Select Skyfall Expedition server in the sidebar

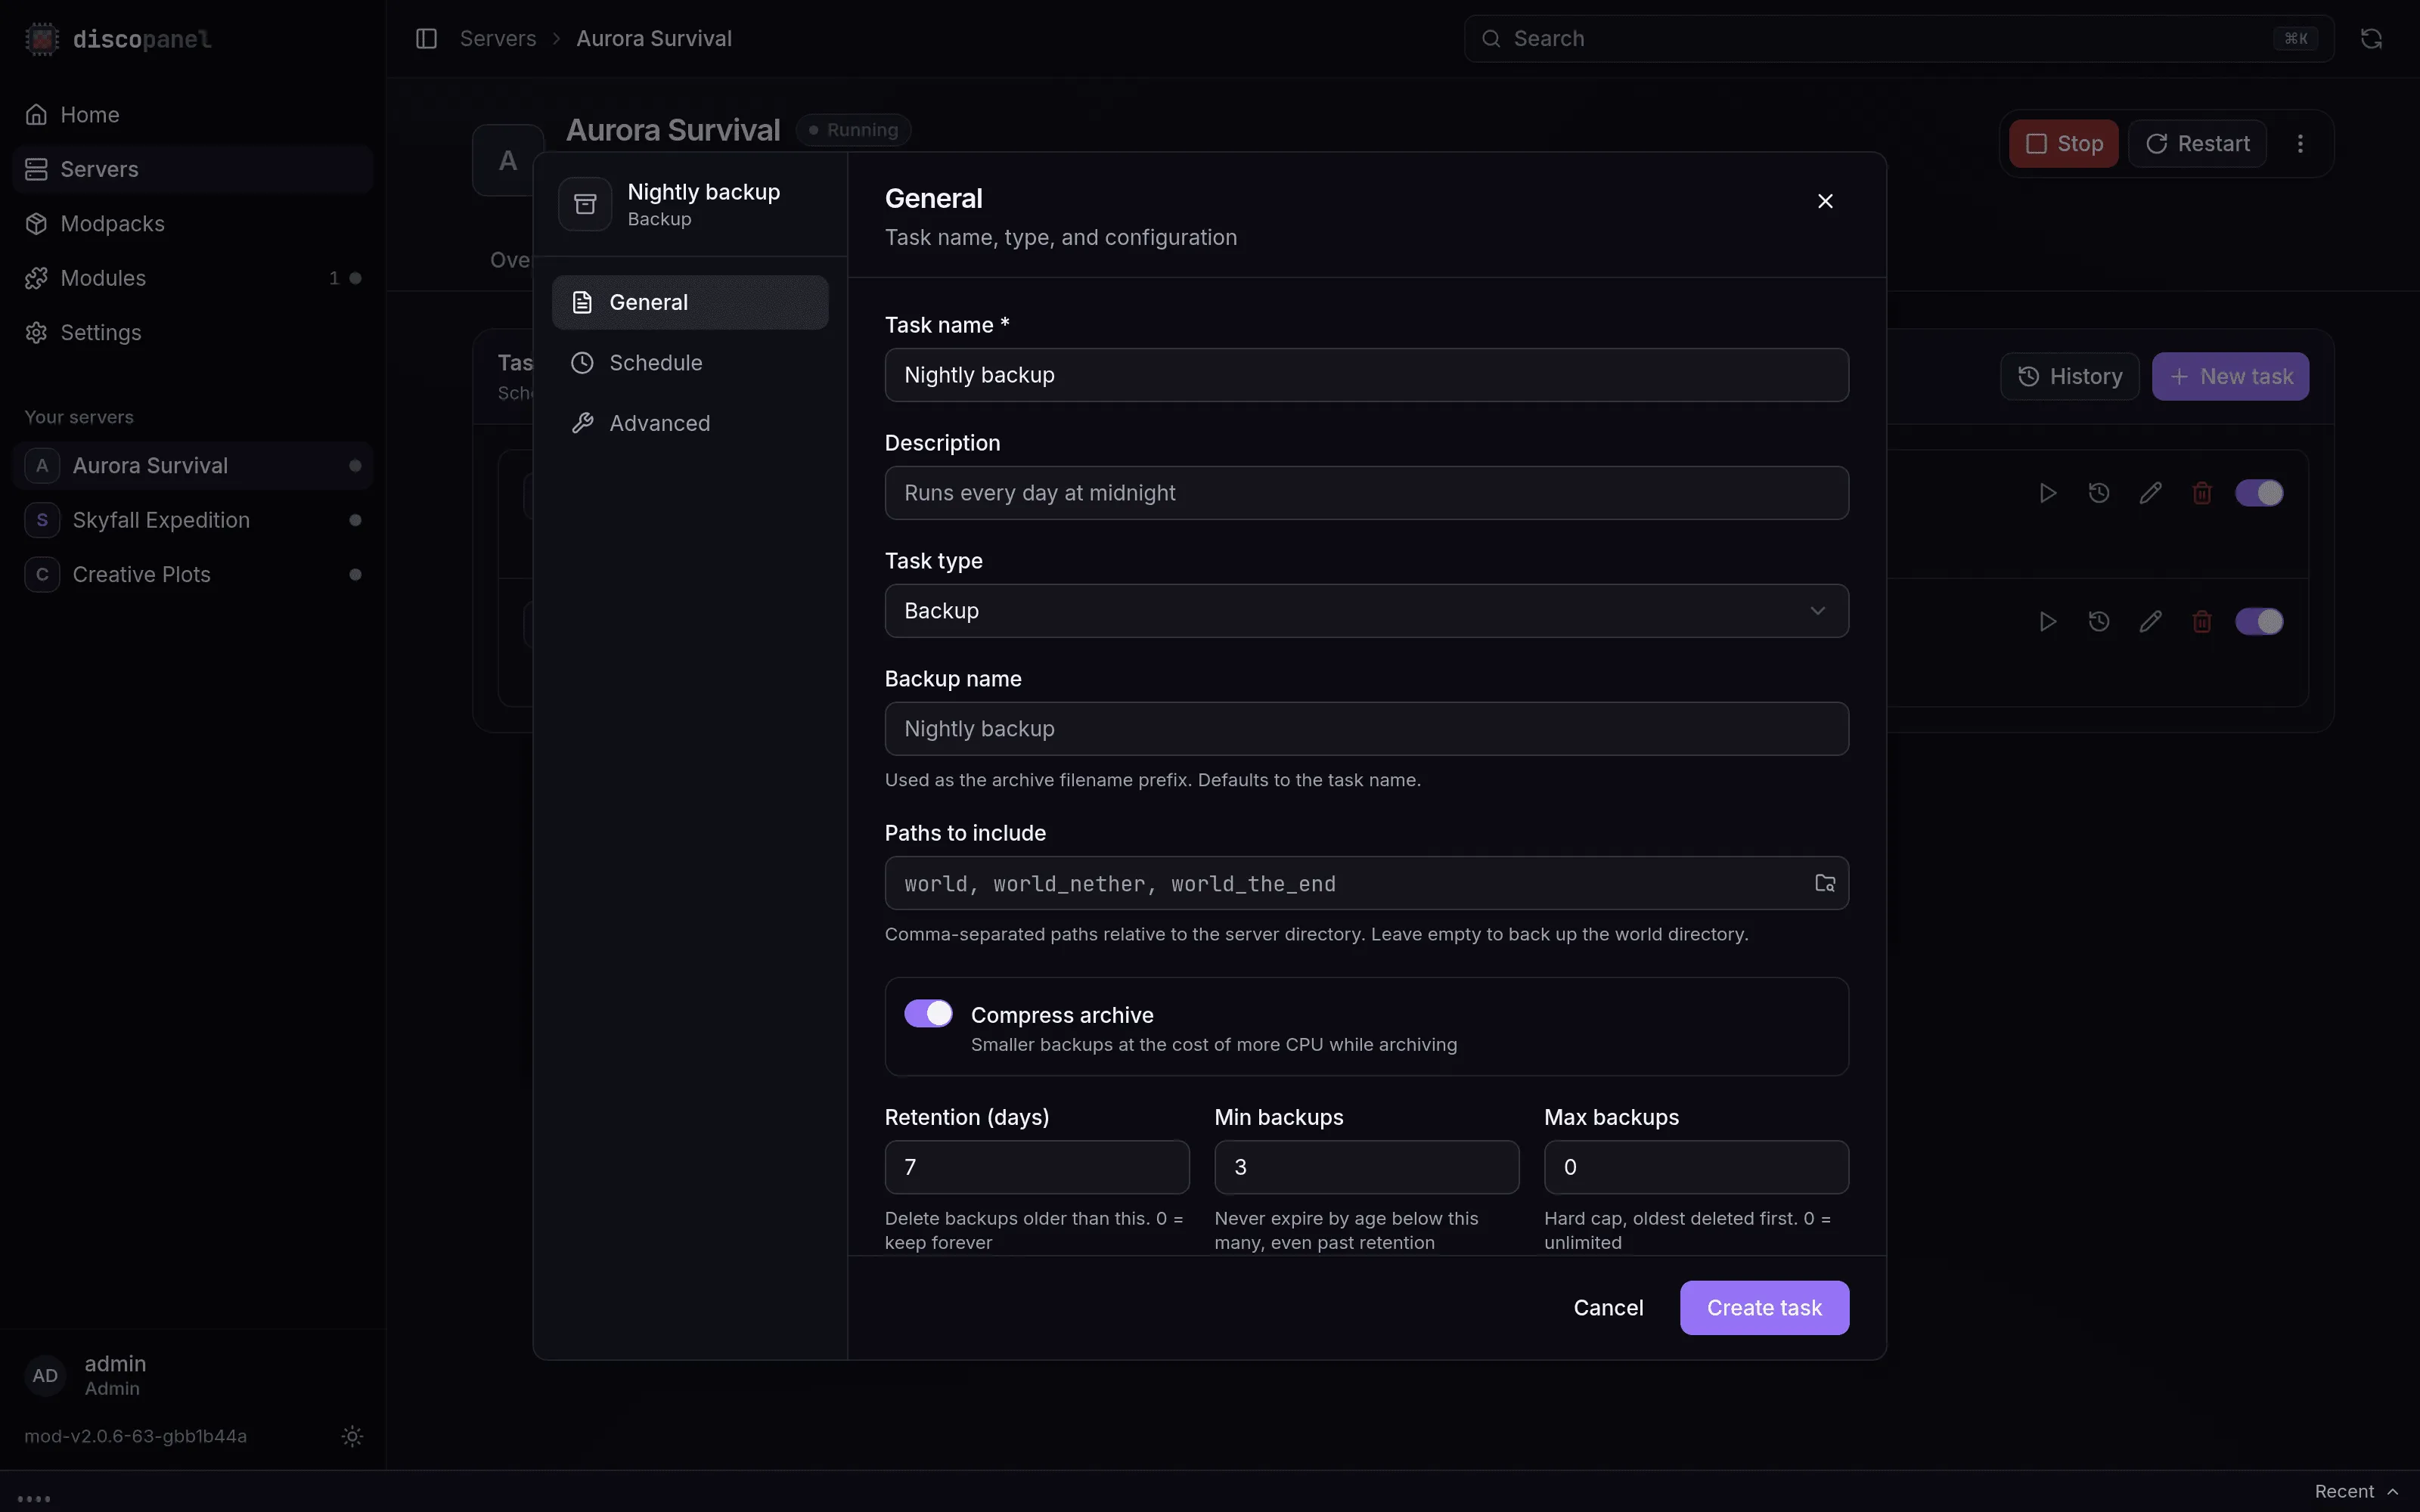coord(193,520)
